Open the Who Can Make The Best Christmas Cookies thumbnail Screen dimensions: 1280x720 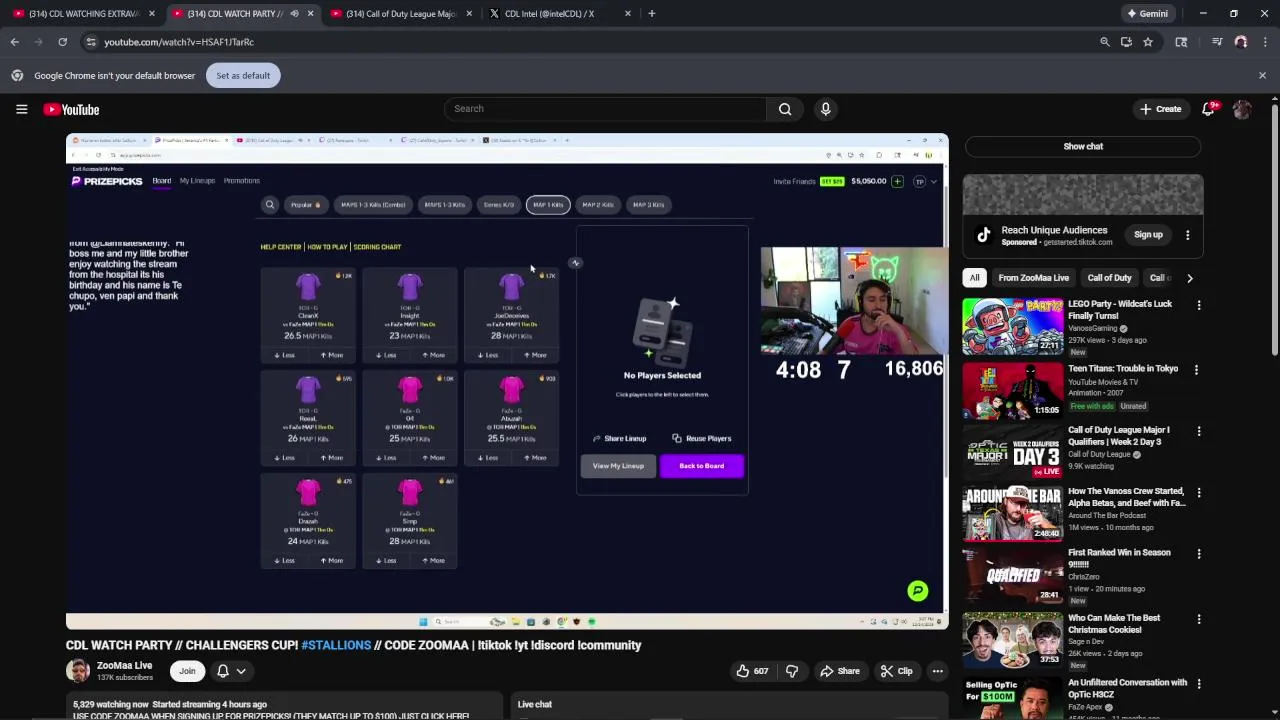pos(1012,641)
